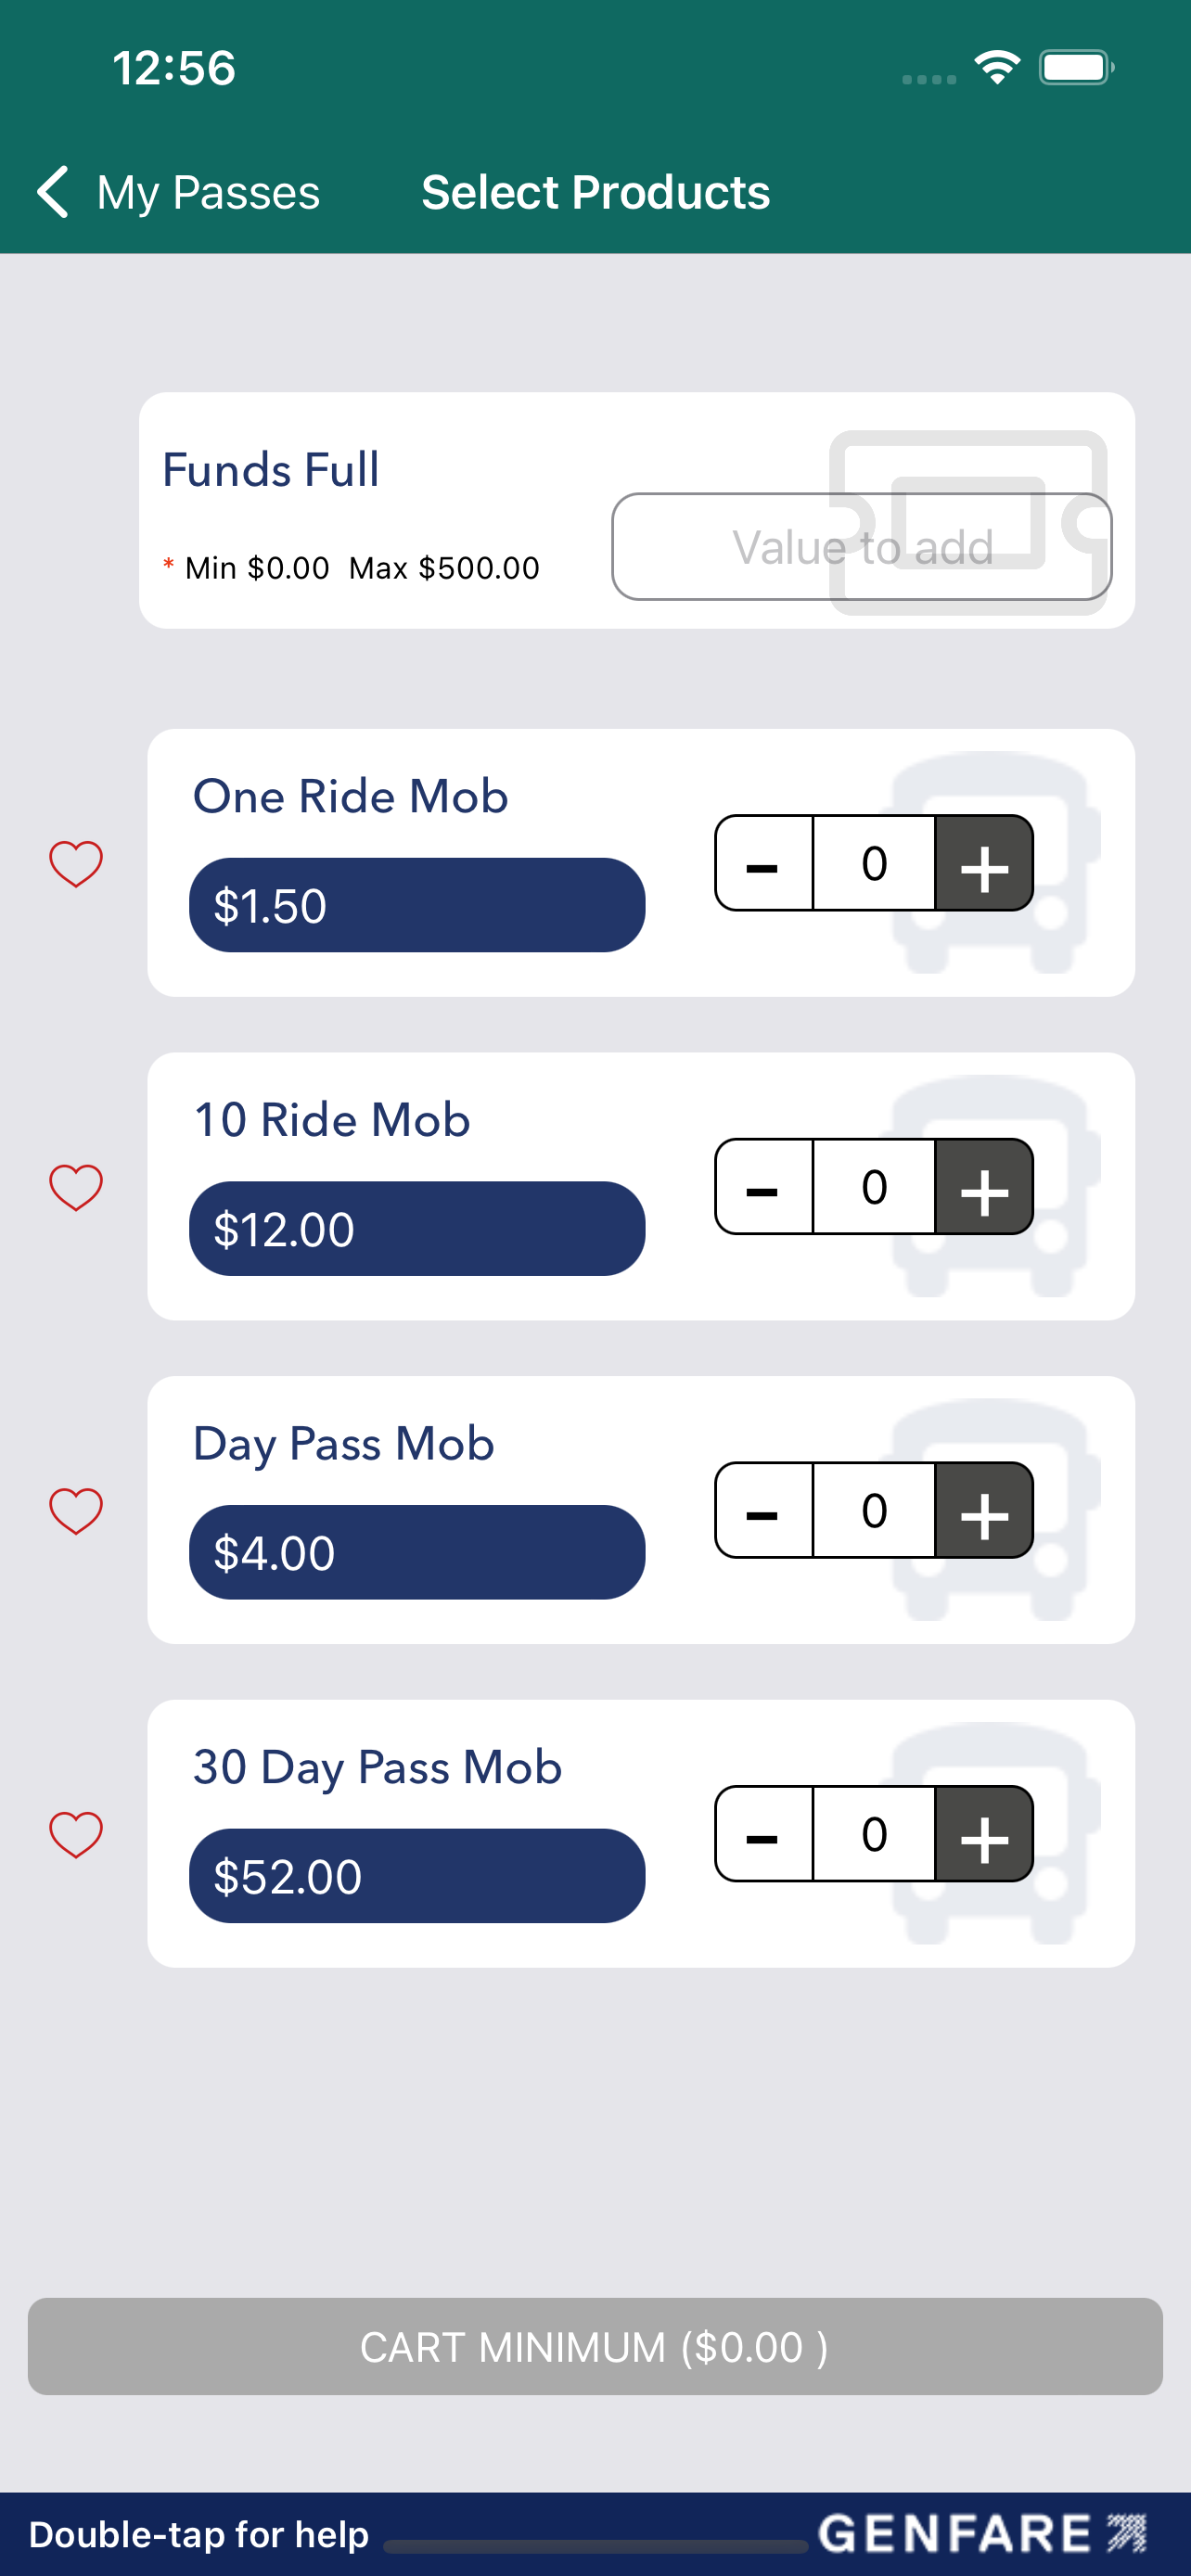Add one 30 Day Pass Mob
Image resolution: width=1191 pixels, height=2576 pixels.
pyautogui.click(x=984, y=1834)
